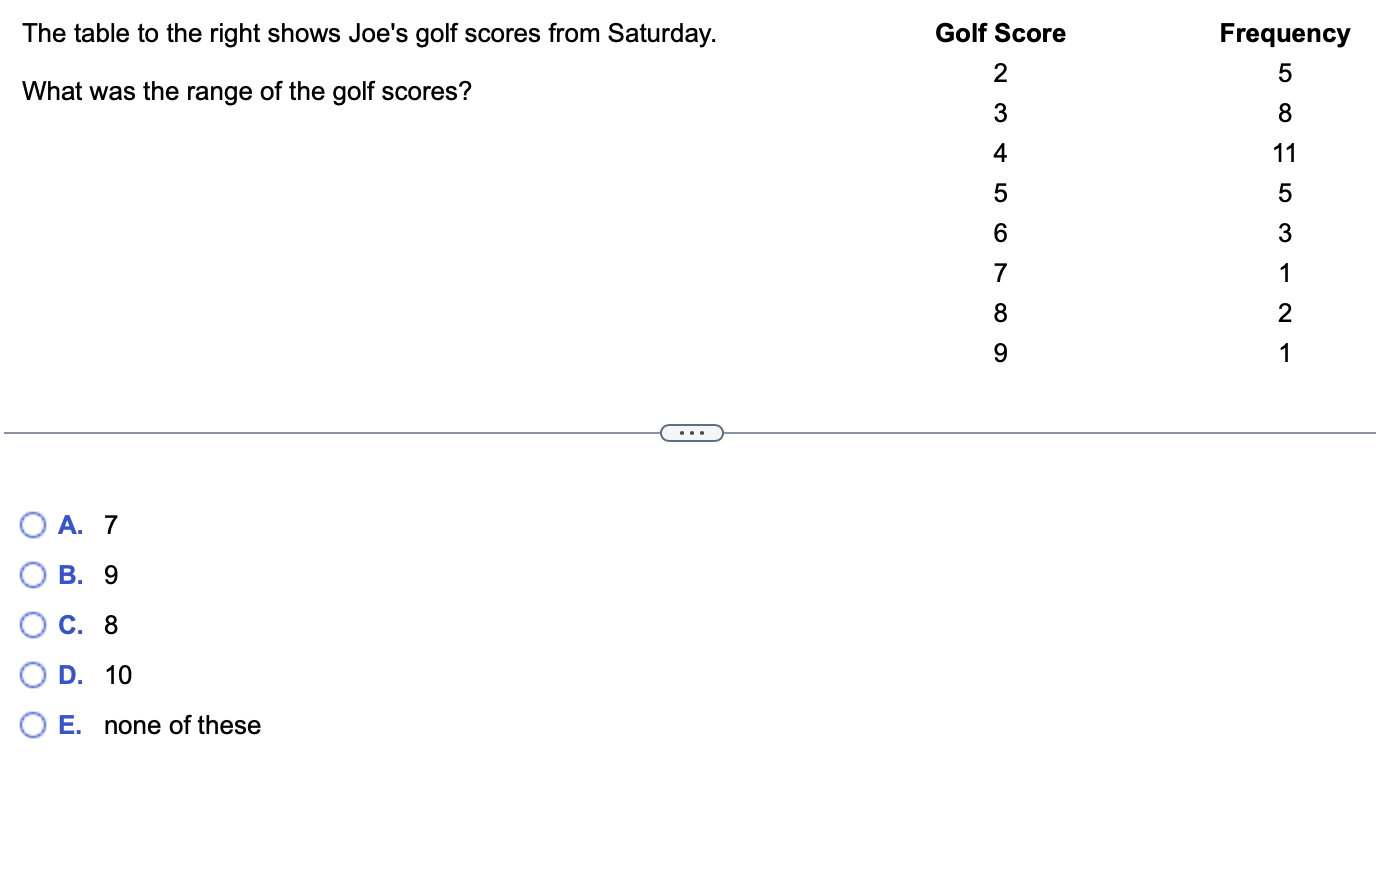
Task: Select radio button for answer A
Action: (x=33, y=525)
